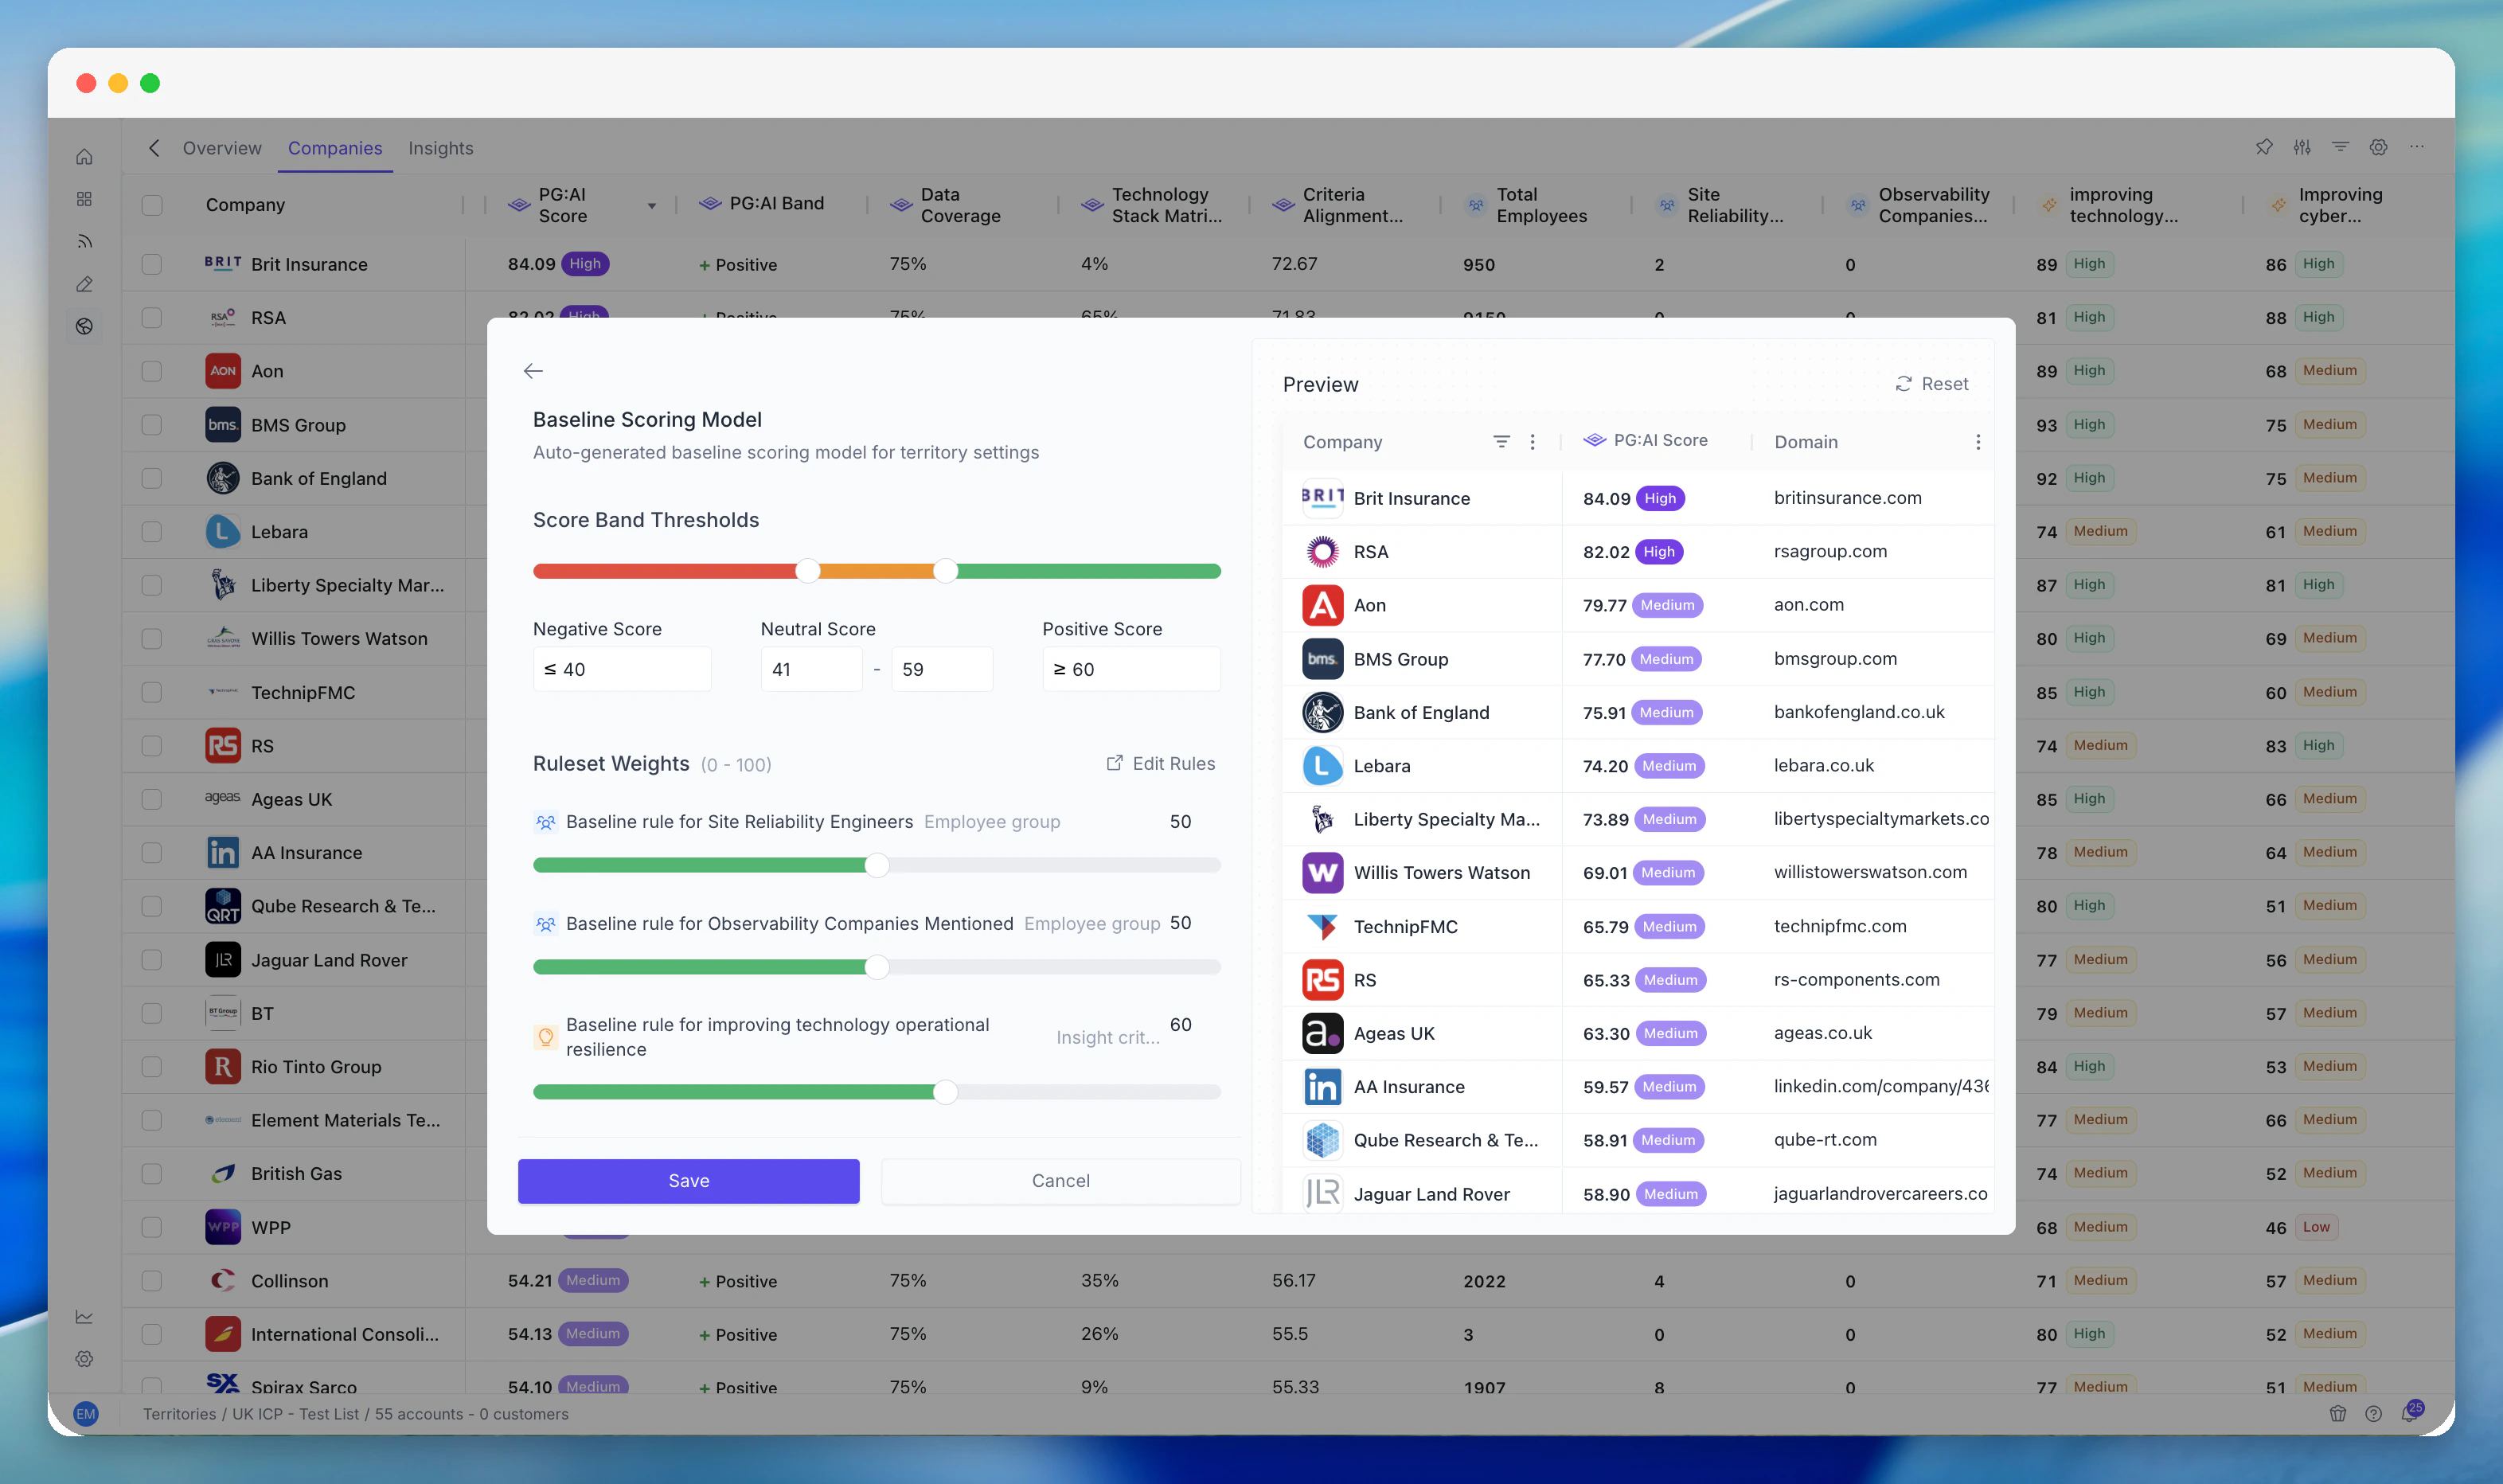Switch to the Overview tab
2503x1484 pixels.
point(221,148)
